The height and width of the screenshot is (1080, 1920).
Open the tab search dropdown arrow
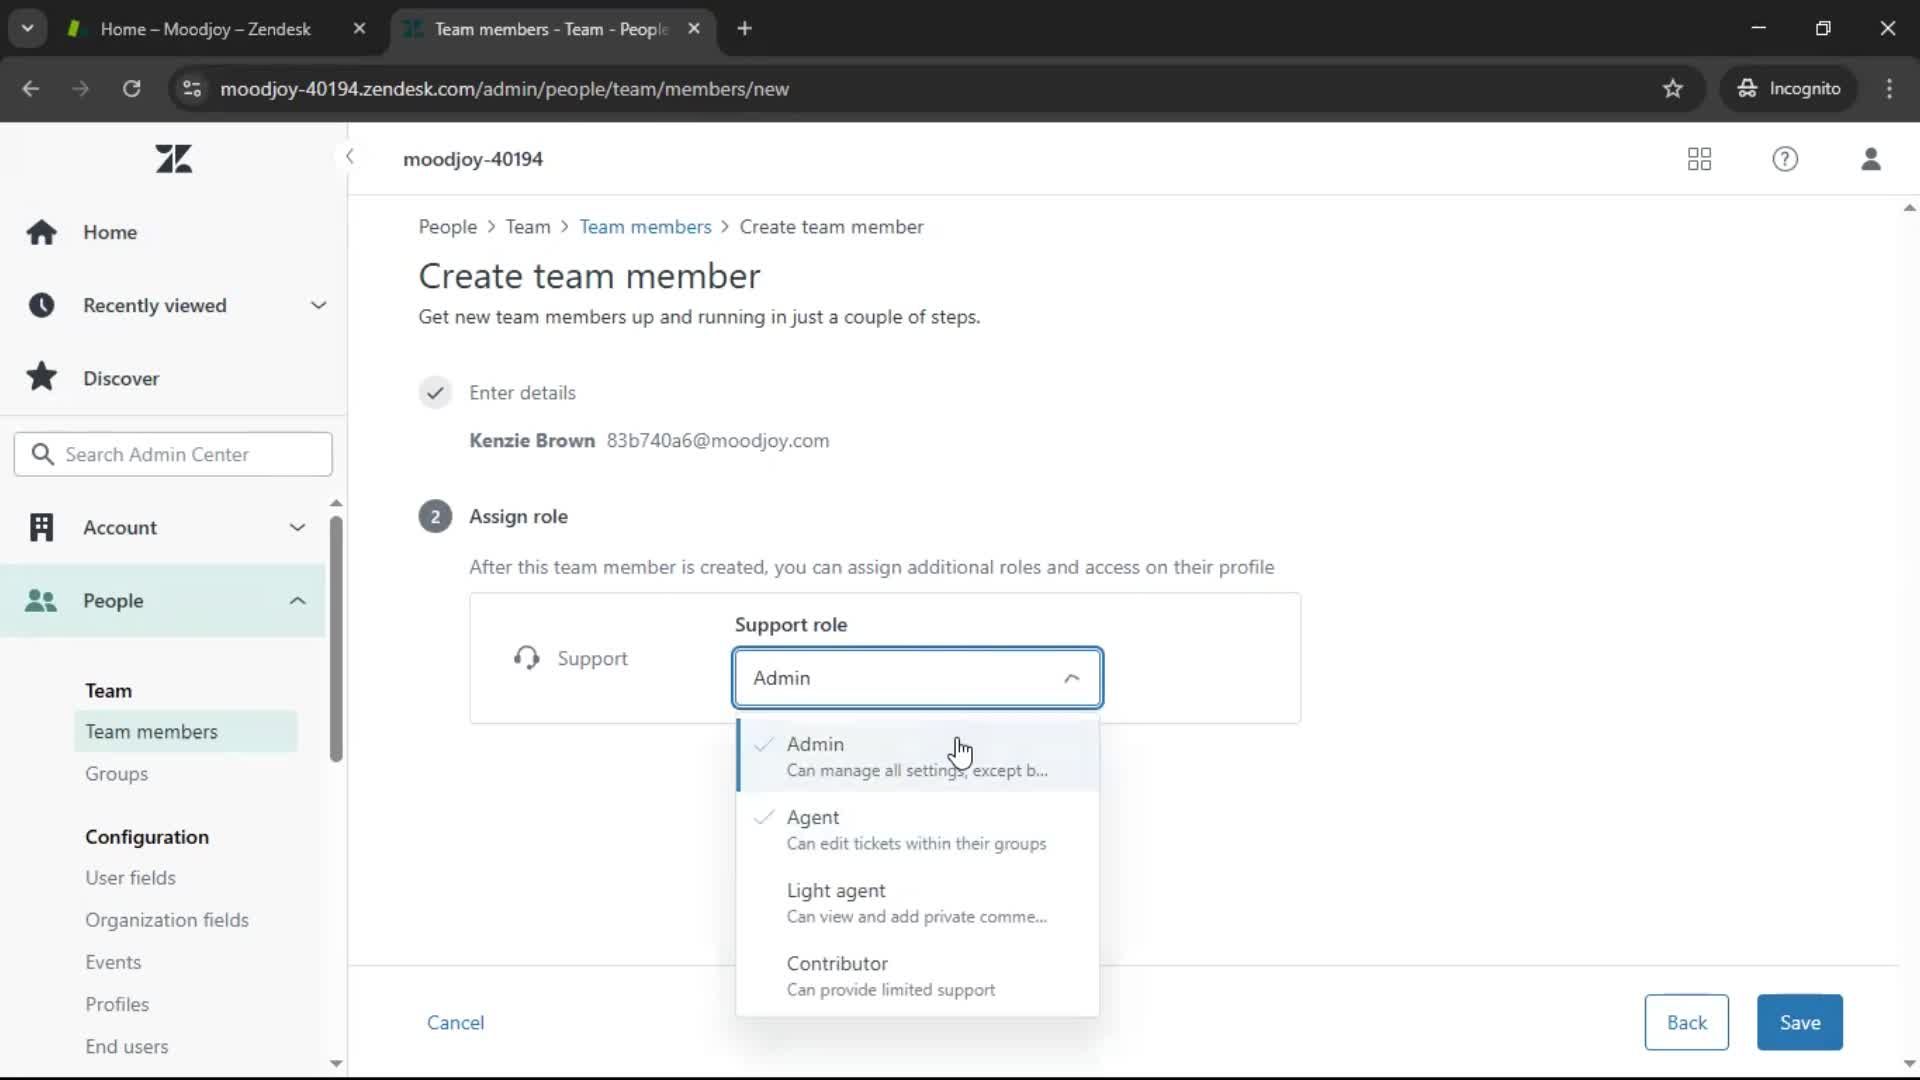(x=27, y=29)
